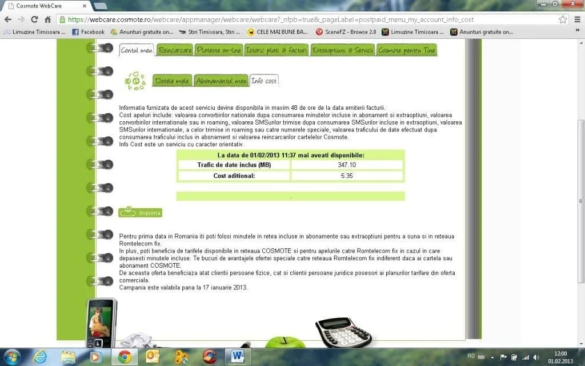Open a new browser tab
585x366 pixels.
pos(100,6)
